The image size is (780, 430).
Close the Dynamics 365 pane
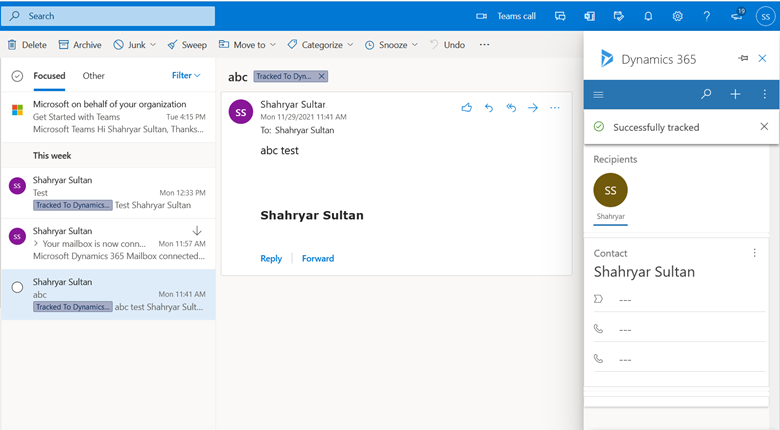[x=762, y=58]
